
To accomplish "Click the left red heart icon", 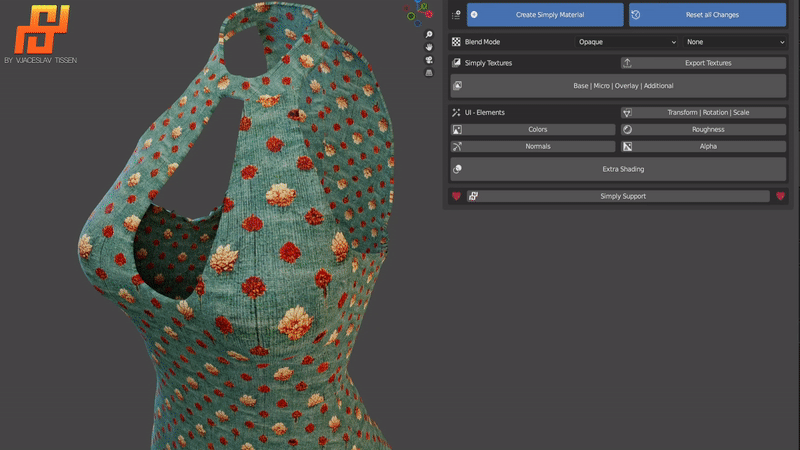I will [x=457, y=196].
